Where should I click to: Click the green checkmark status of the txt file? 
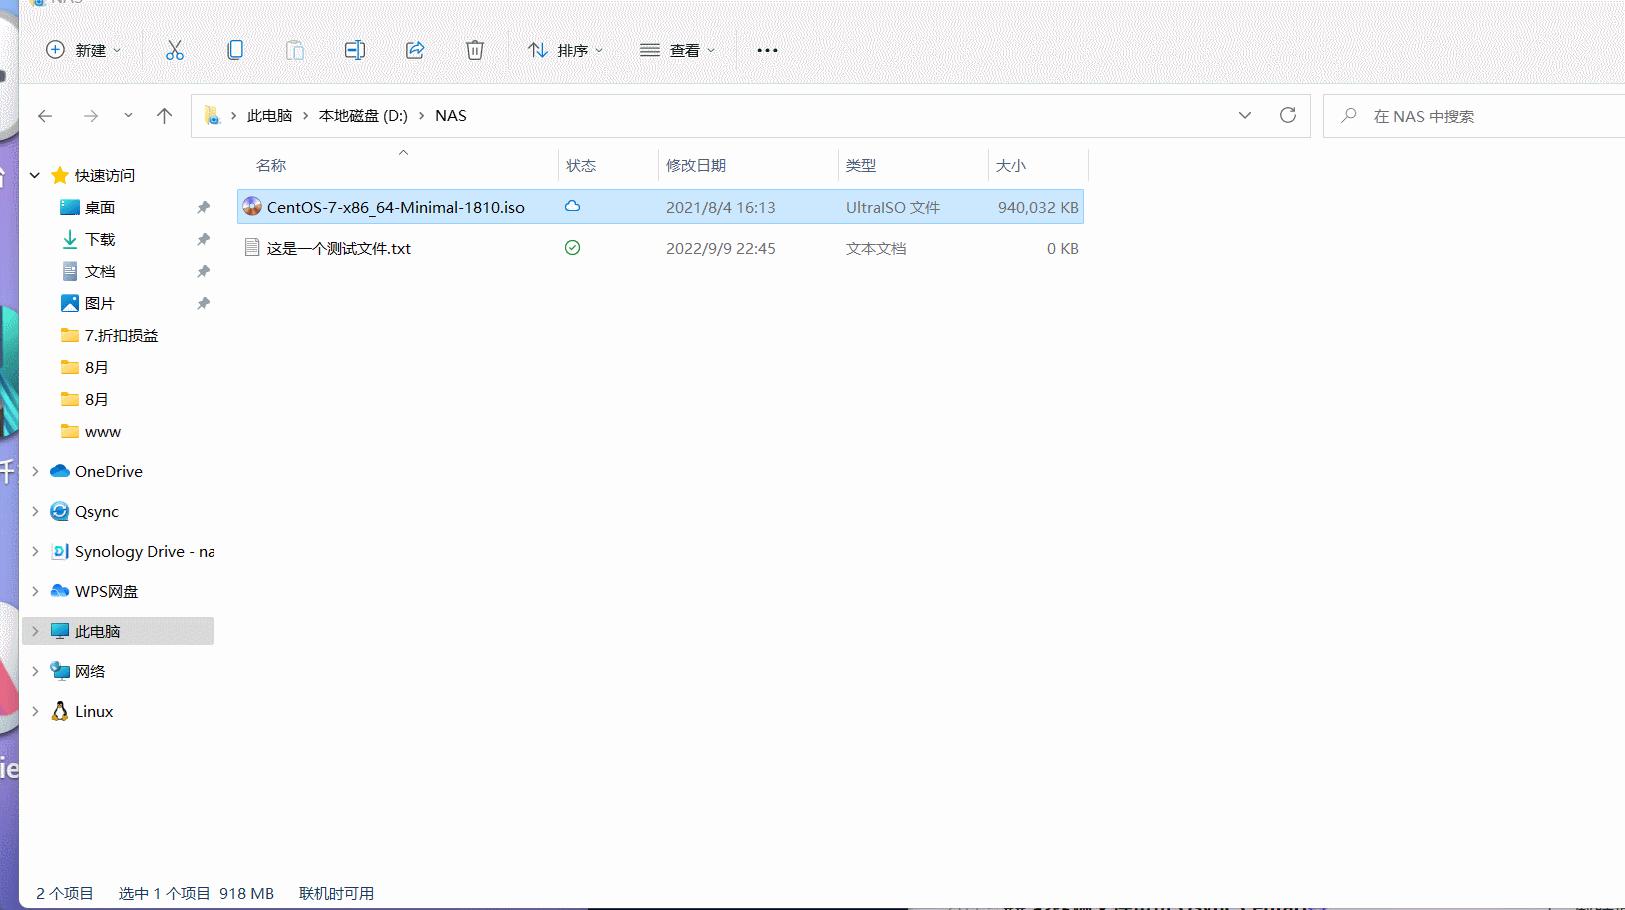[573, 248]
